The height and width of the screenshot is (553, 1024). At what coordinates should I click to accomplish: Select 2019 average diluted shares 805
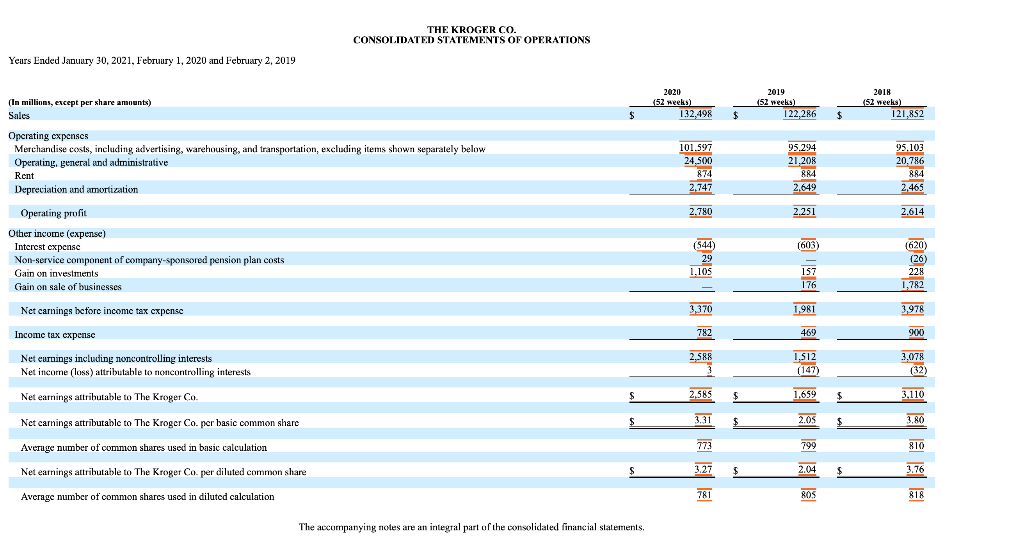tap(808, 495)
